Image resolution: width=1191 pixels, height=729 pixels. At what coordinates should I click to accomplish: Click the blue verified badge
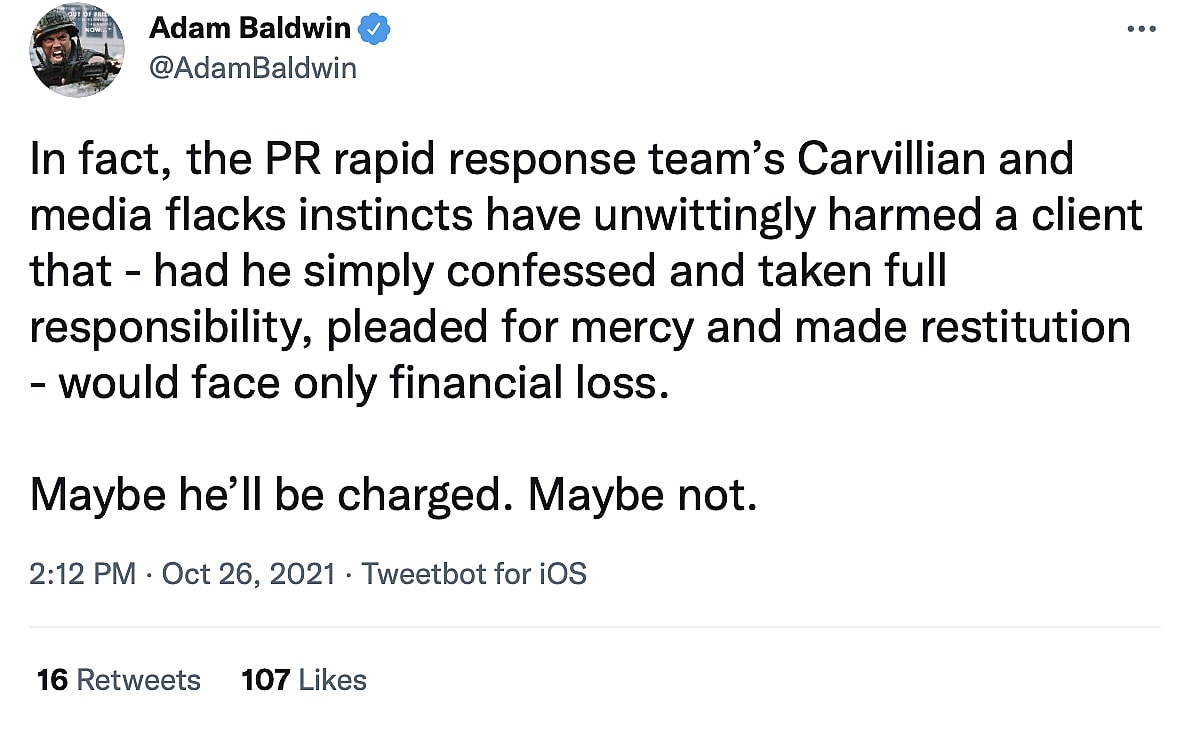tap(375, 30)
